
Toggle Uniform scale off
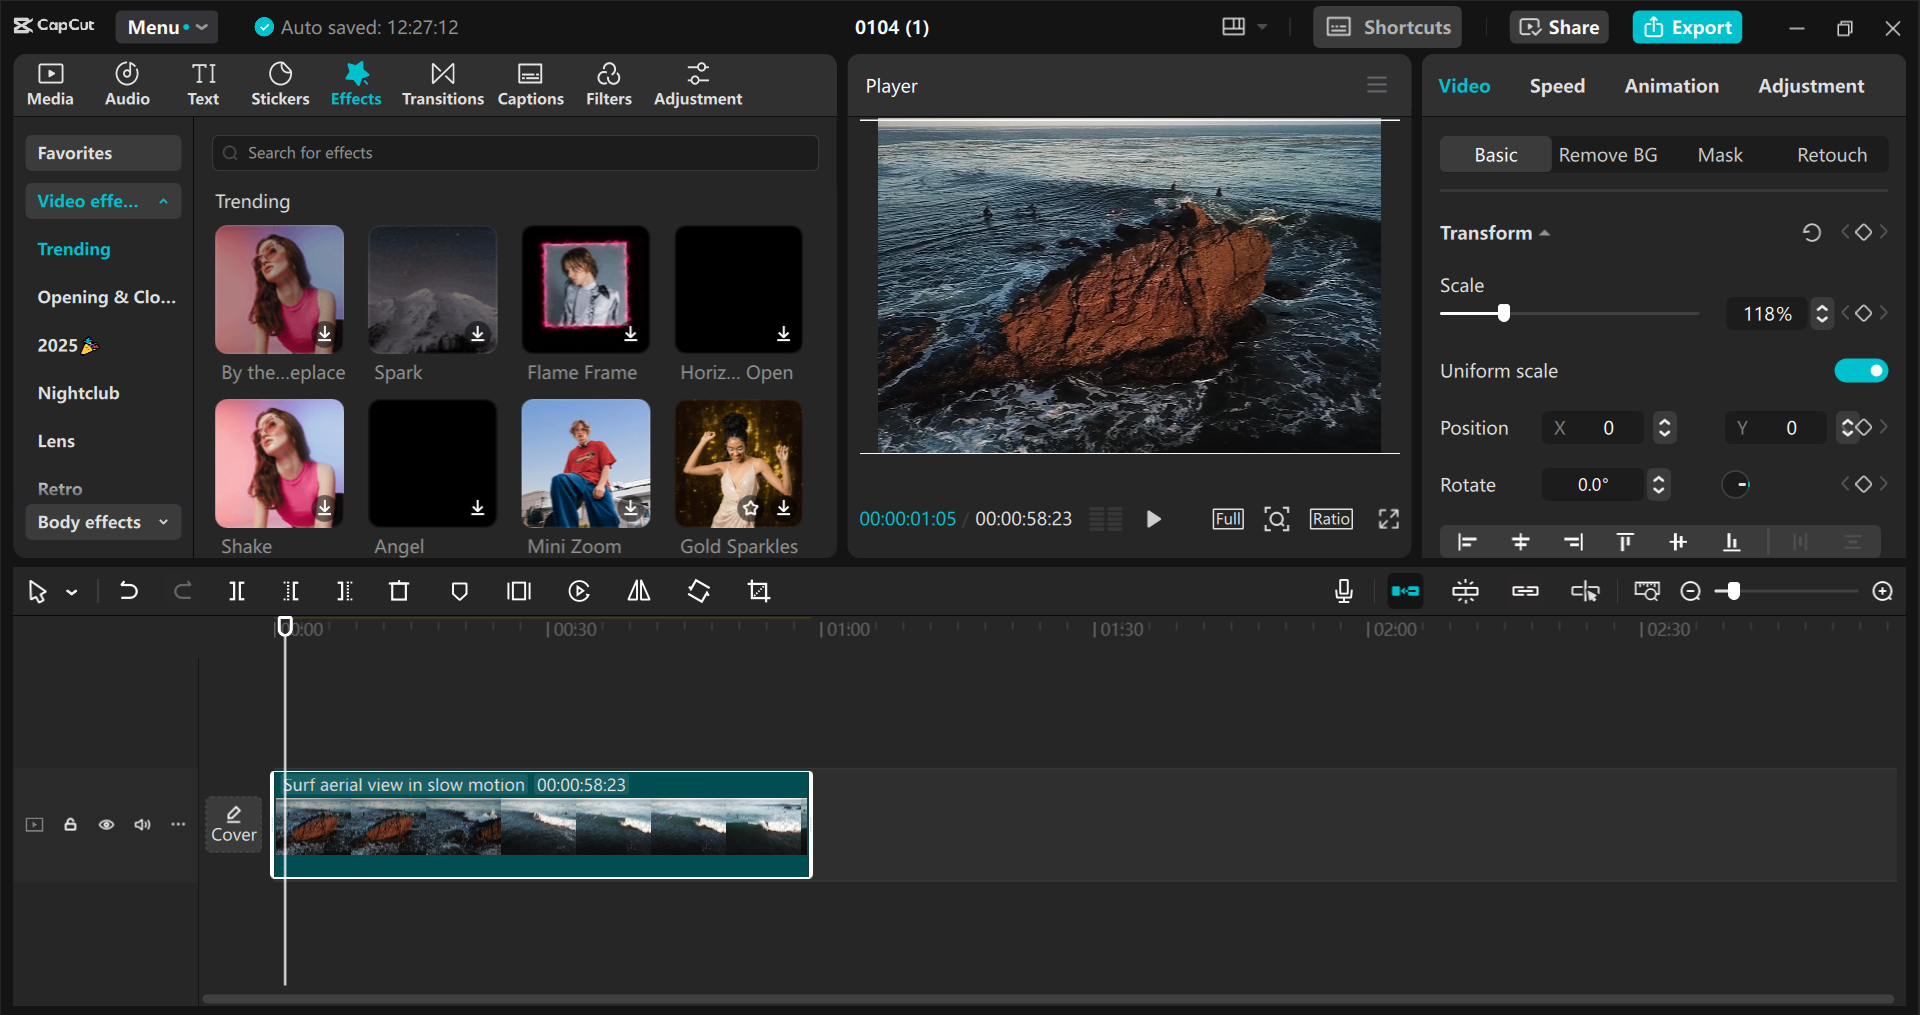point(1861,370)
